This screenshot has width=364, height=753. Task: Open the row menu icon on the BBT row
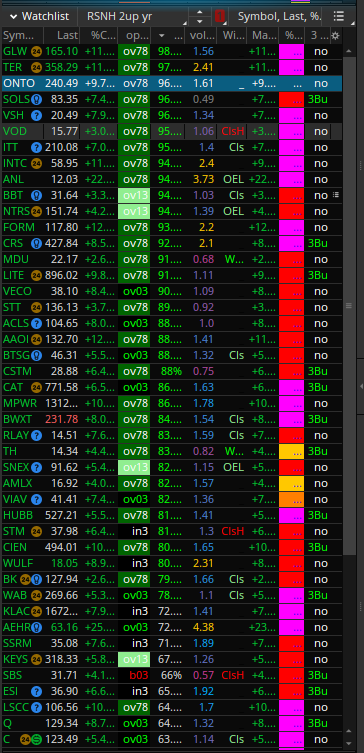click(x=336, y=195)
